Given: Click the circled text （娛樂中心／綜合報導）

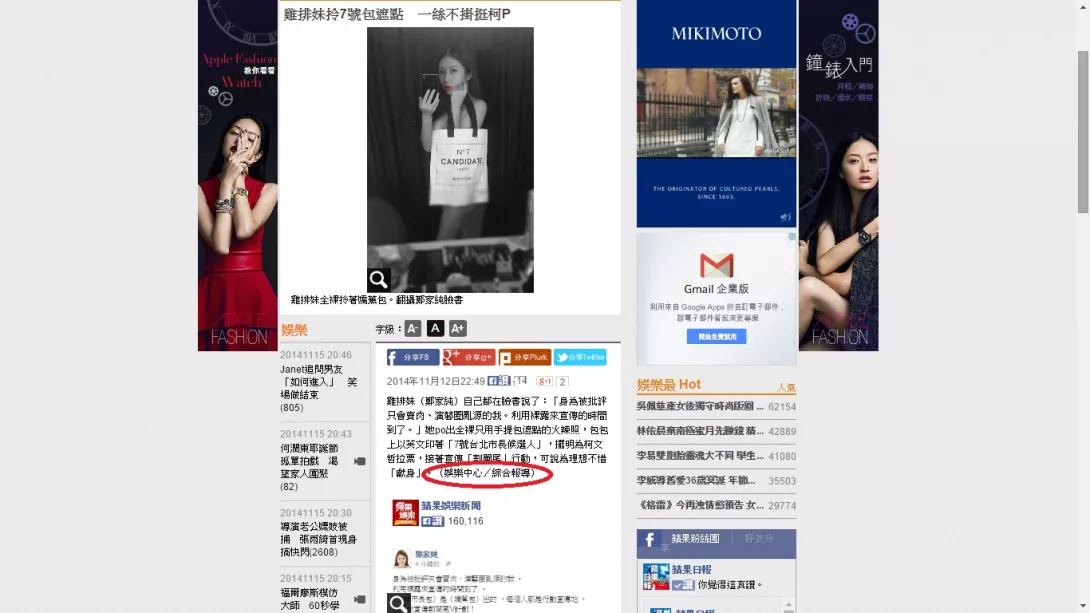Looking at the screenshot, I should point(487,473).
